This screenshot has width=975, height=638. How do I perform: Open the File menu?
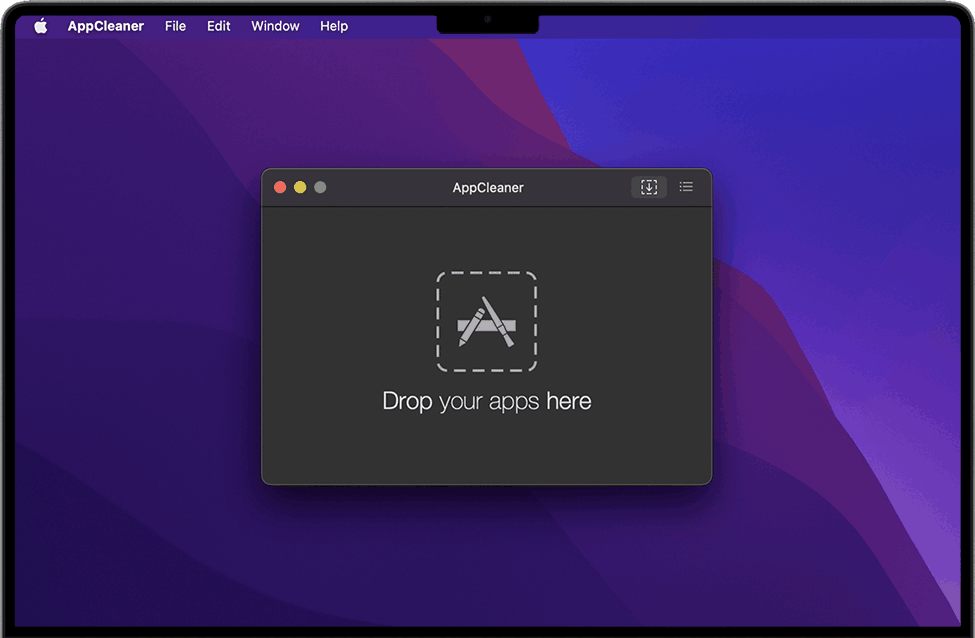(175, 25)
